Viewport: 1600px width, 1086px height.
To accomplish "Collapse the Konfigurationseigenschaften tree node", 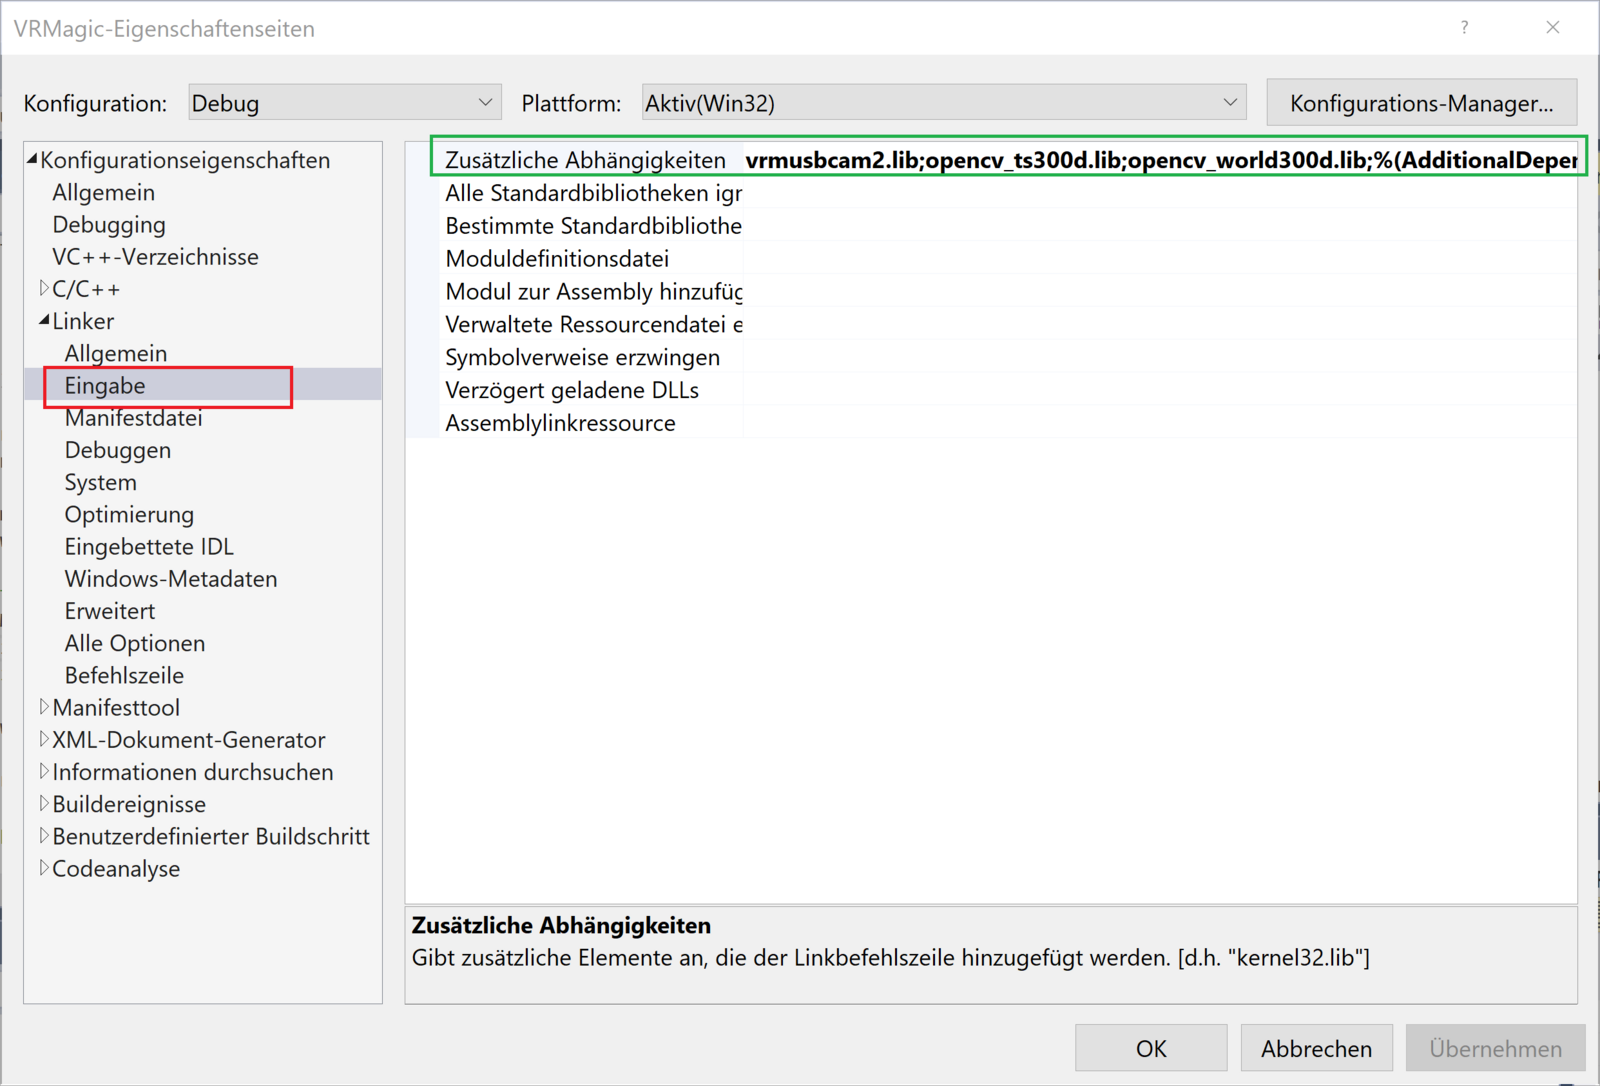I will 32,160.
